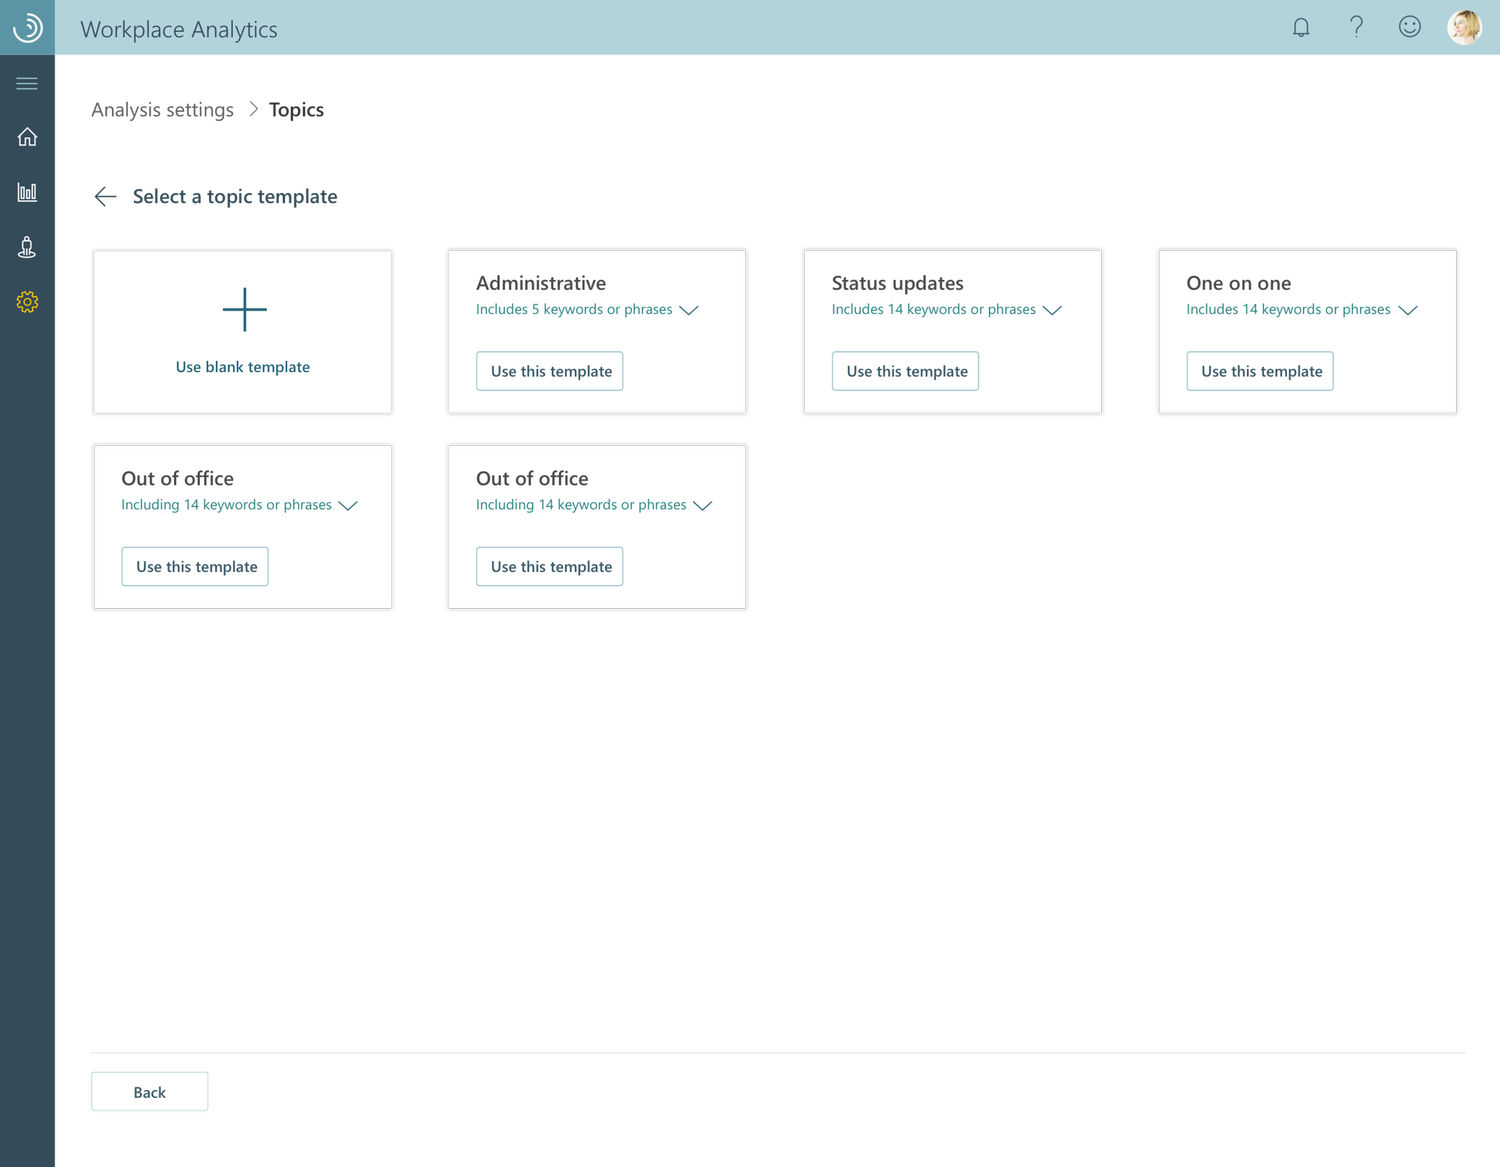Screen dimensions: 1500x1167
Task: Expand Administrative's keywords or phrases list
Action: [x=689, y=311]
